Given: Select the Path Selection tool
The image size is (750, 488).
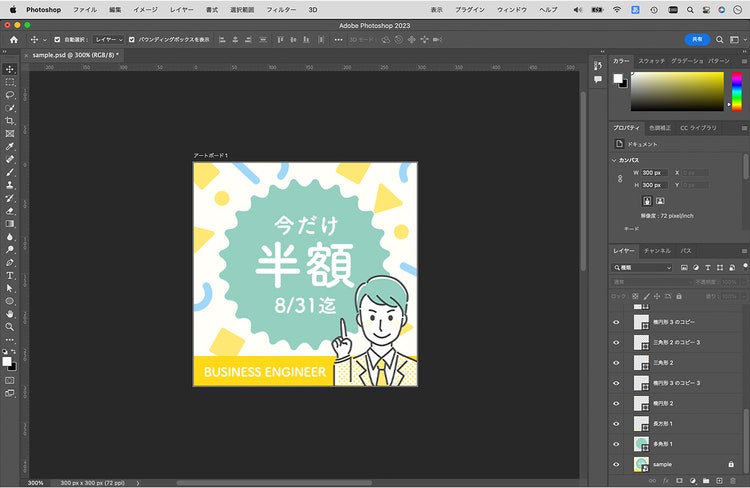Looking at the screenshot, I should 10,288.
